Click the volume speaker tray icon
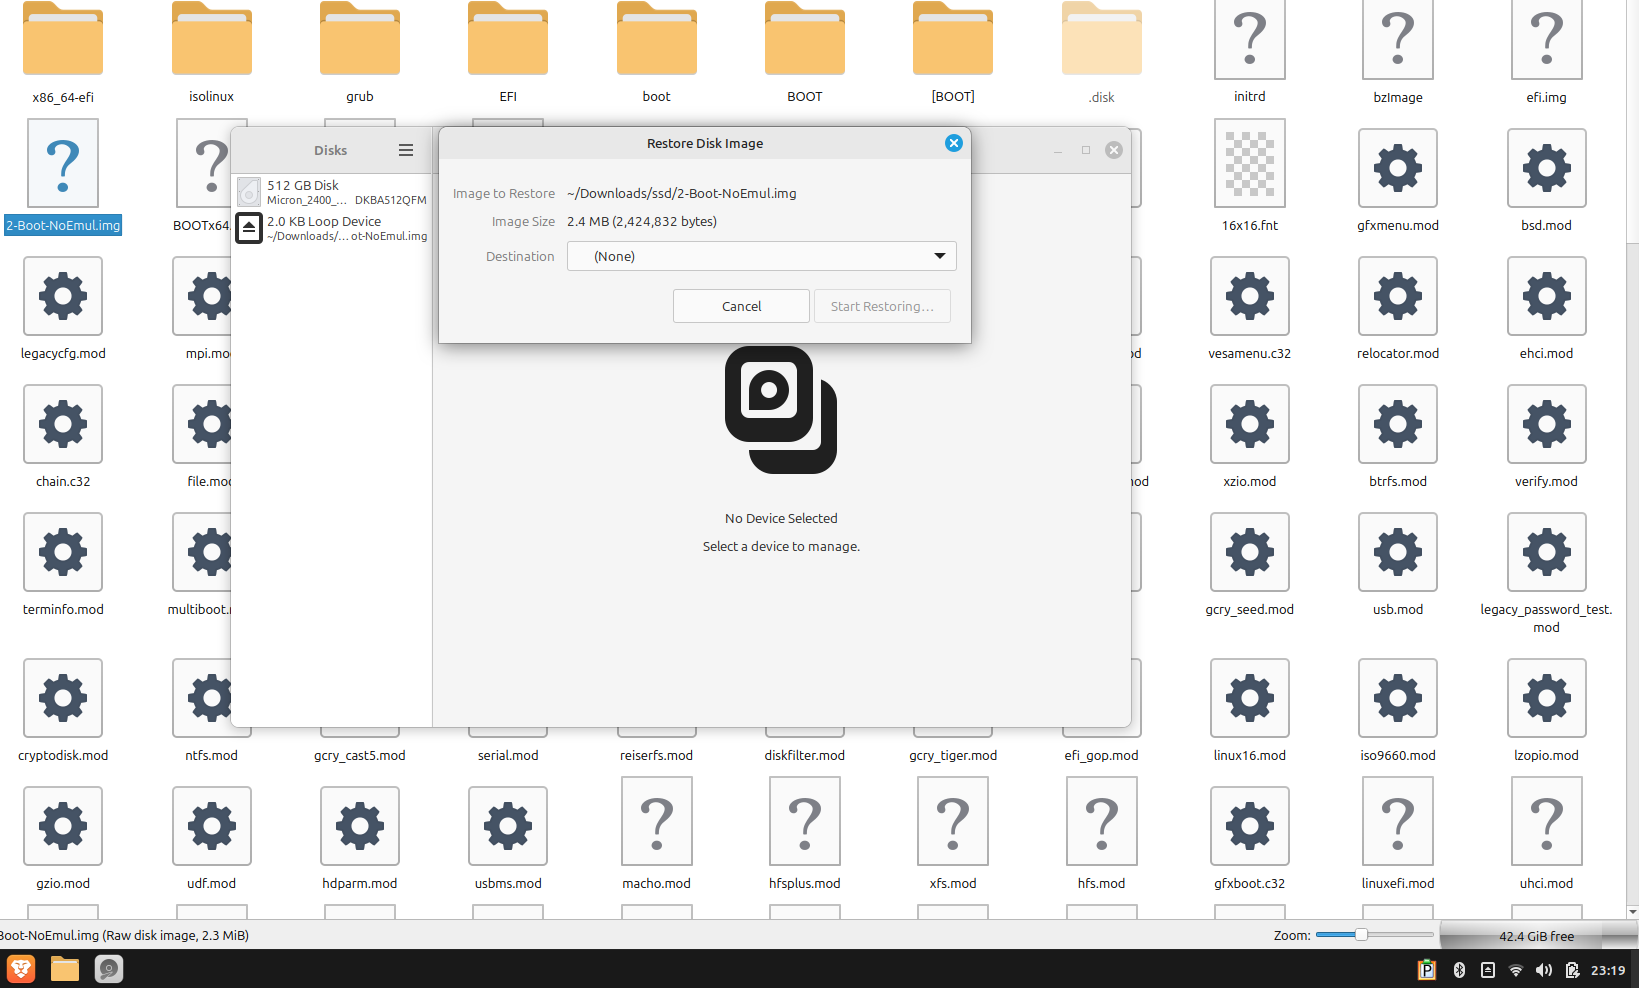 point(1544,970)
